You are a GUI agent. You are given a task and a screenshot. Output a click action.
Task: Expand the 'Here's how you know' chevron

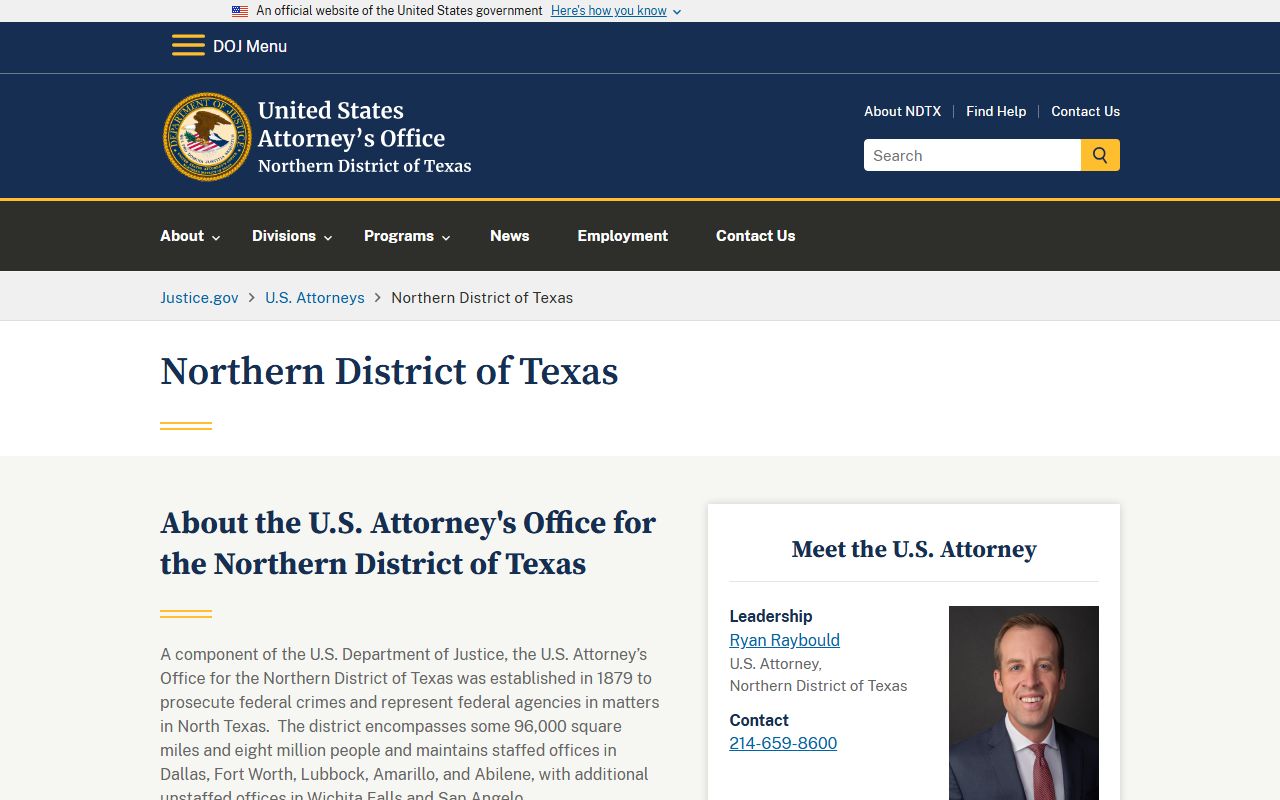coord(677,12)
